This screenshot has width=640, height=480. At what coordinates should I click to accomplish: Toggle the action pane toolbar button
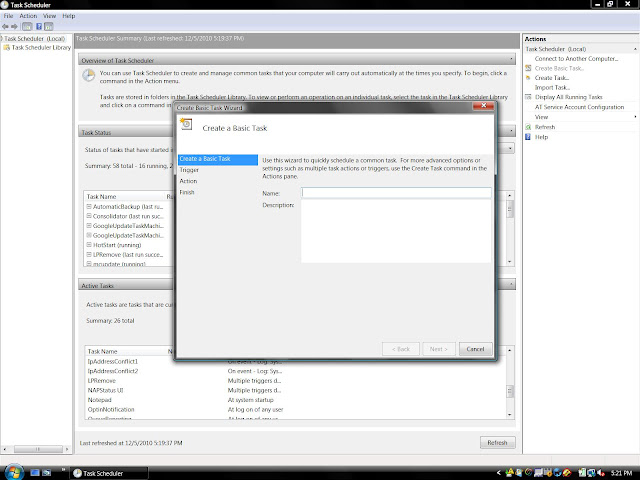click(x=49, y=27)
